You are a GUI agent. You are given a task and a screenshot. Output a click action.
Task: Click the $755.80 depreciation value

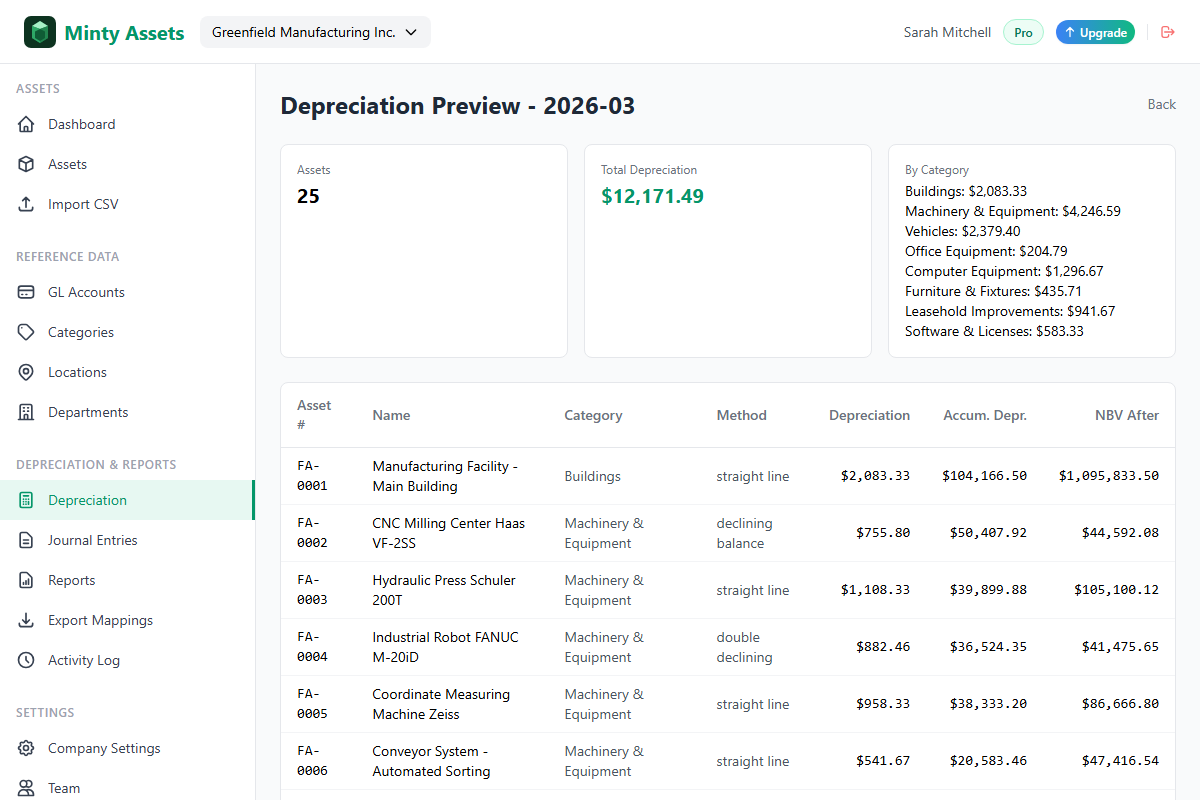point(883,533)
